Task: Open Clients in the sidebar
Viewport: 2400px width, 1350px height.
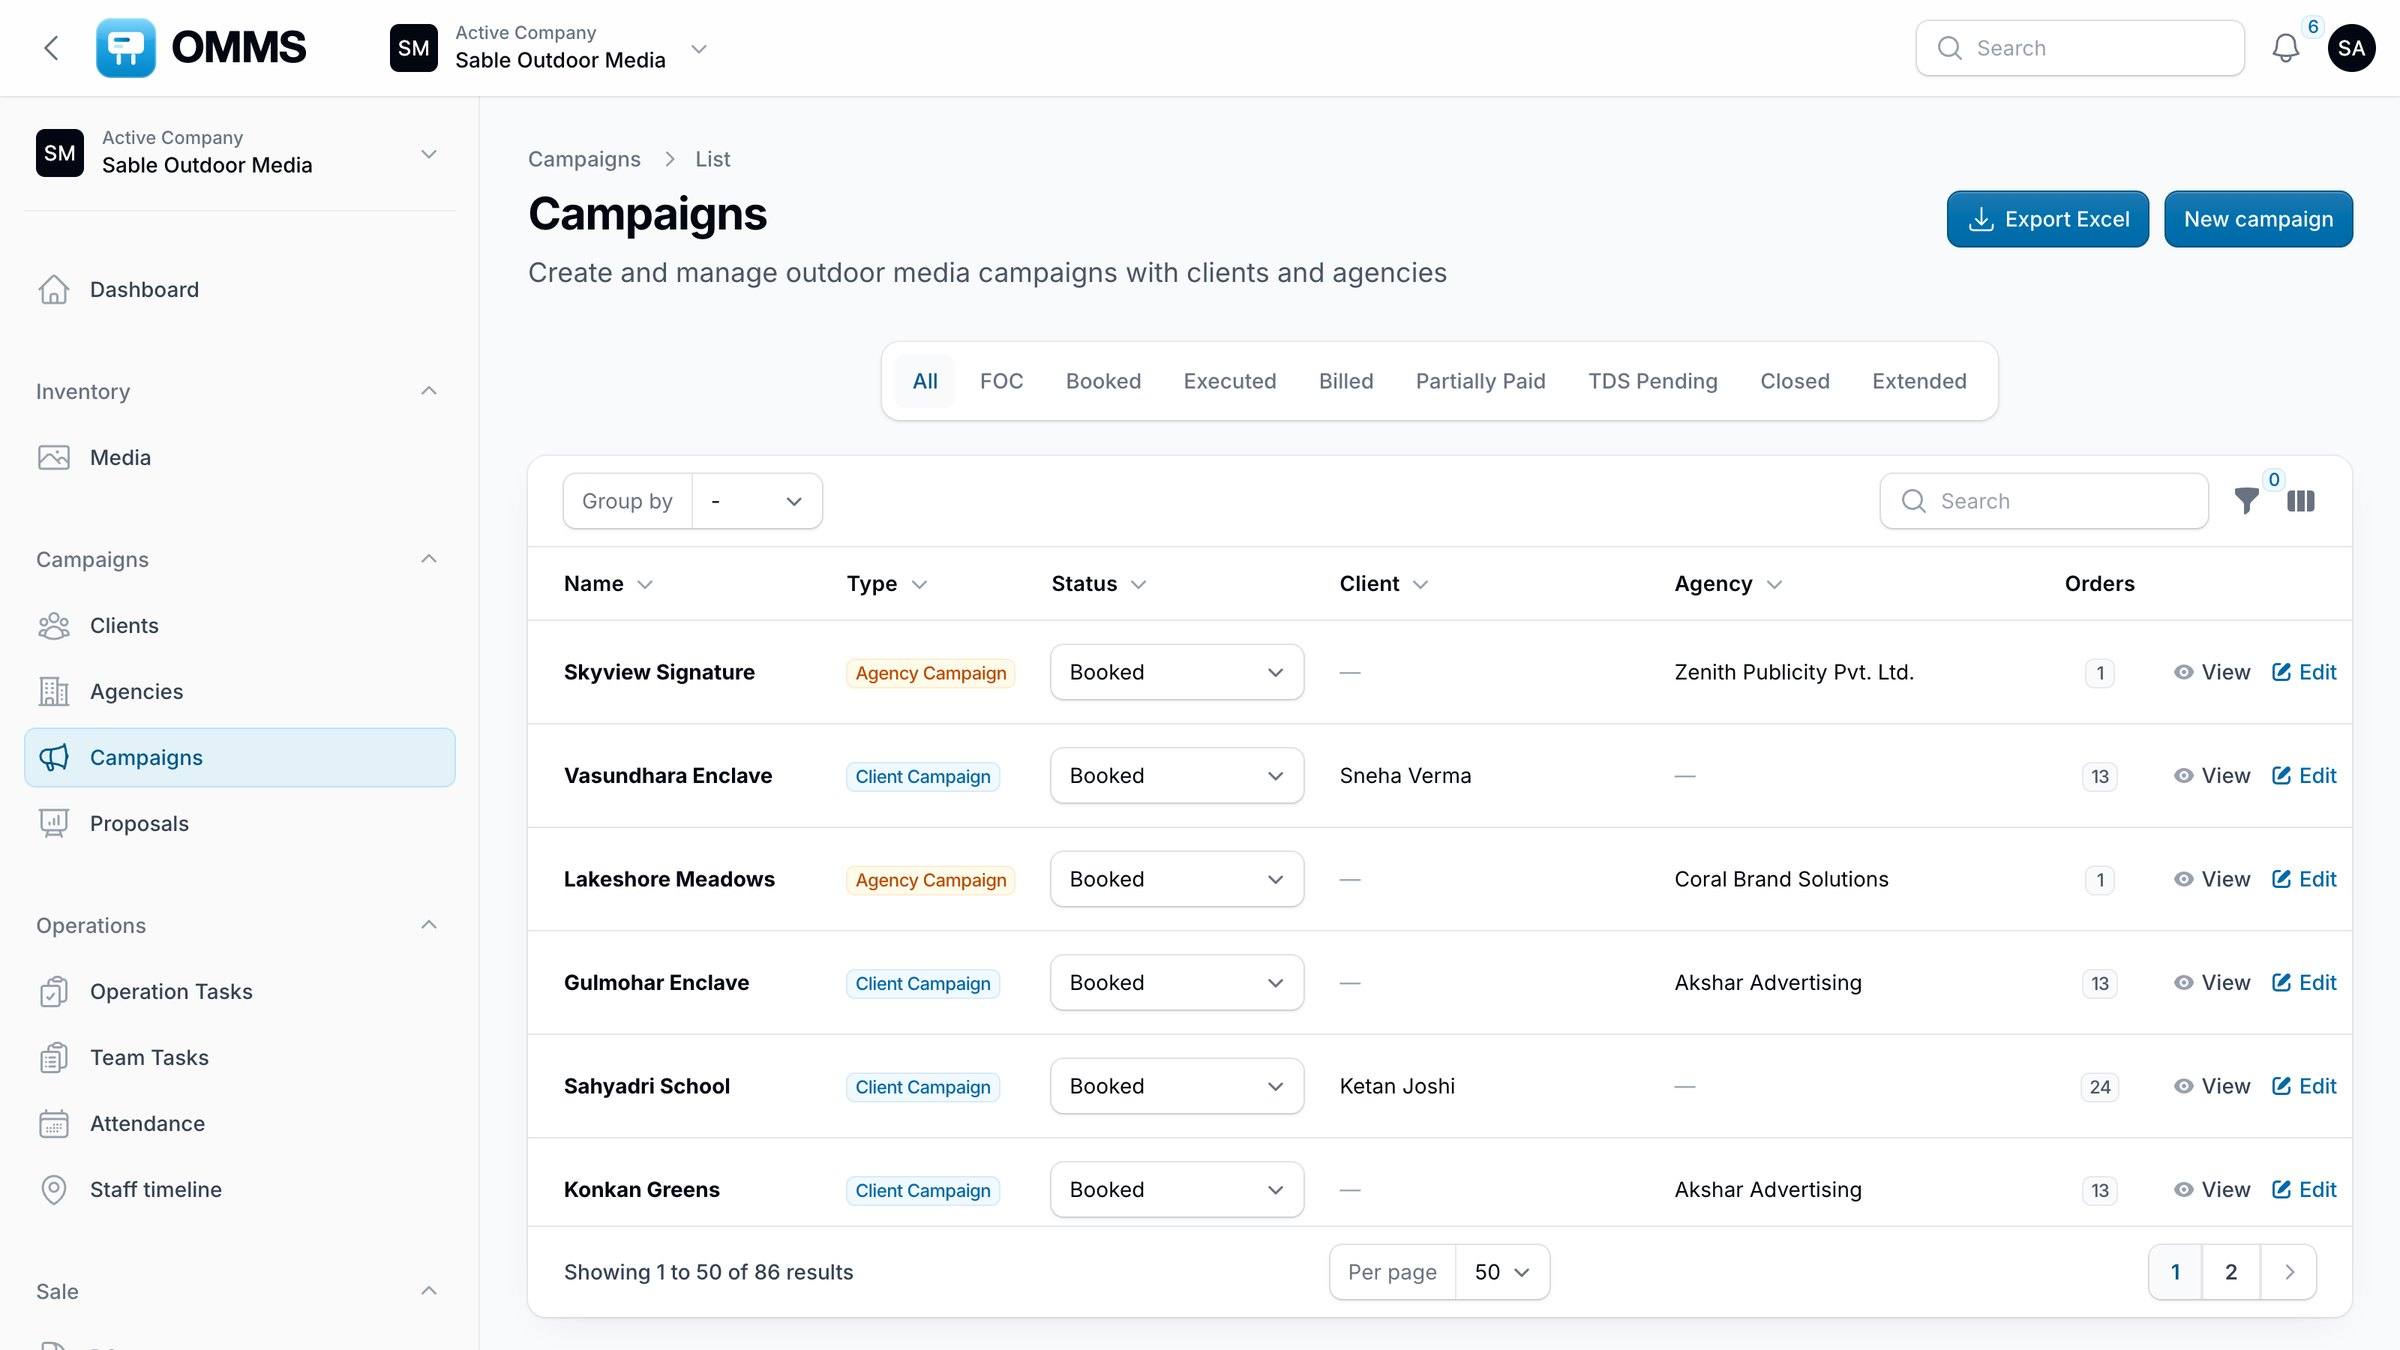Action: tap(240, 625)
